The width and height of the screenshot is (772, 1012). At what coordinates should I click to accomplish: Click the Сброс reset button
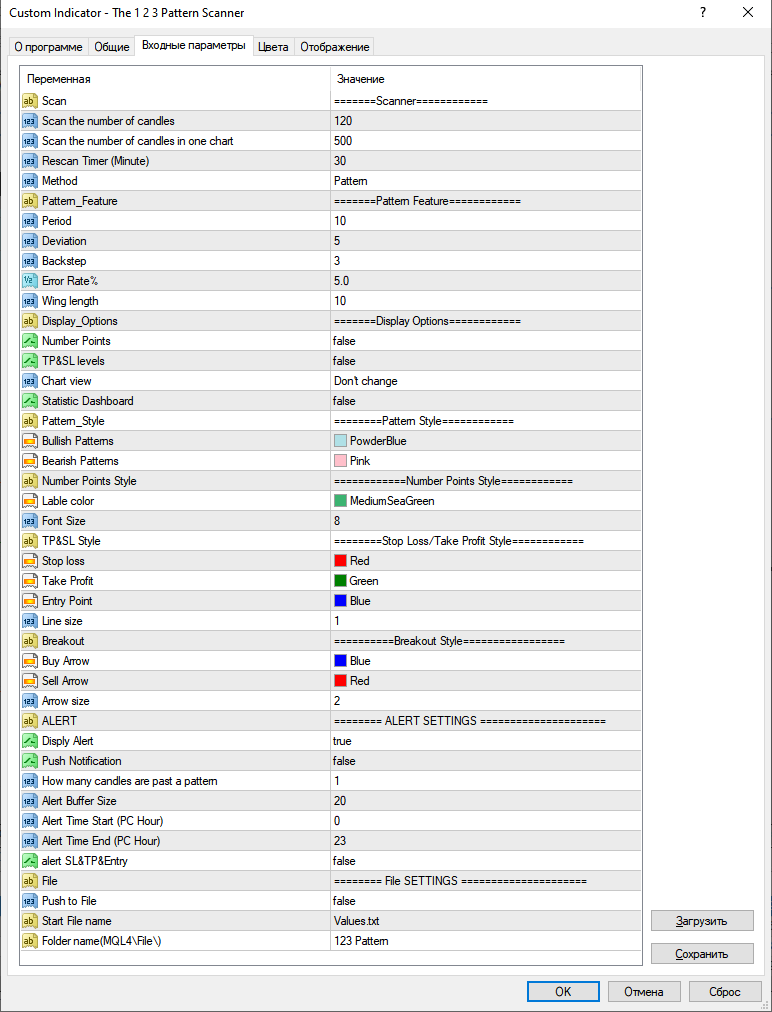[x=724, y=991]
